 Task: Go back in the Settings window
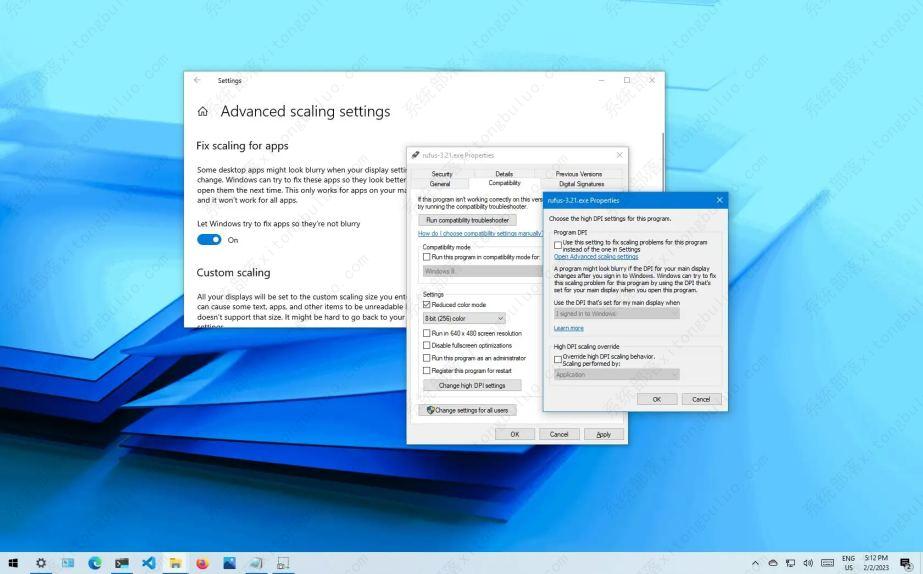tap(197, 80)
